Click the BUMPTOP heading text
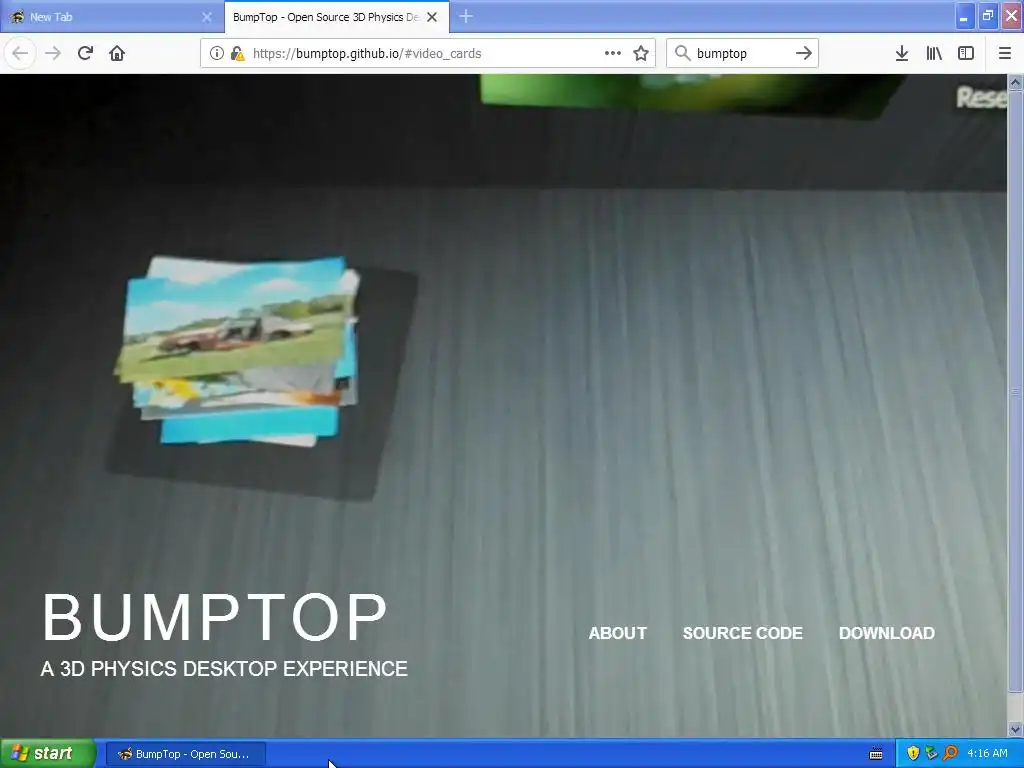Viewport: 1024px width, 768px height. pos(215,617)
